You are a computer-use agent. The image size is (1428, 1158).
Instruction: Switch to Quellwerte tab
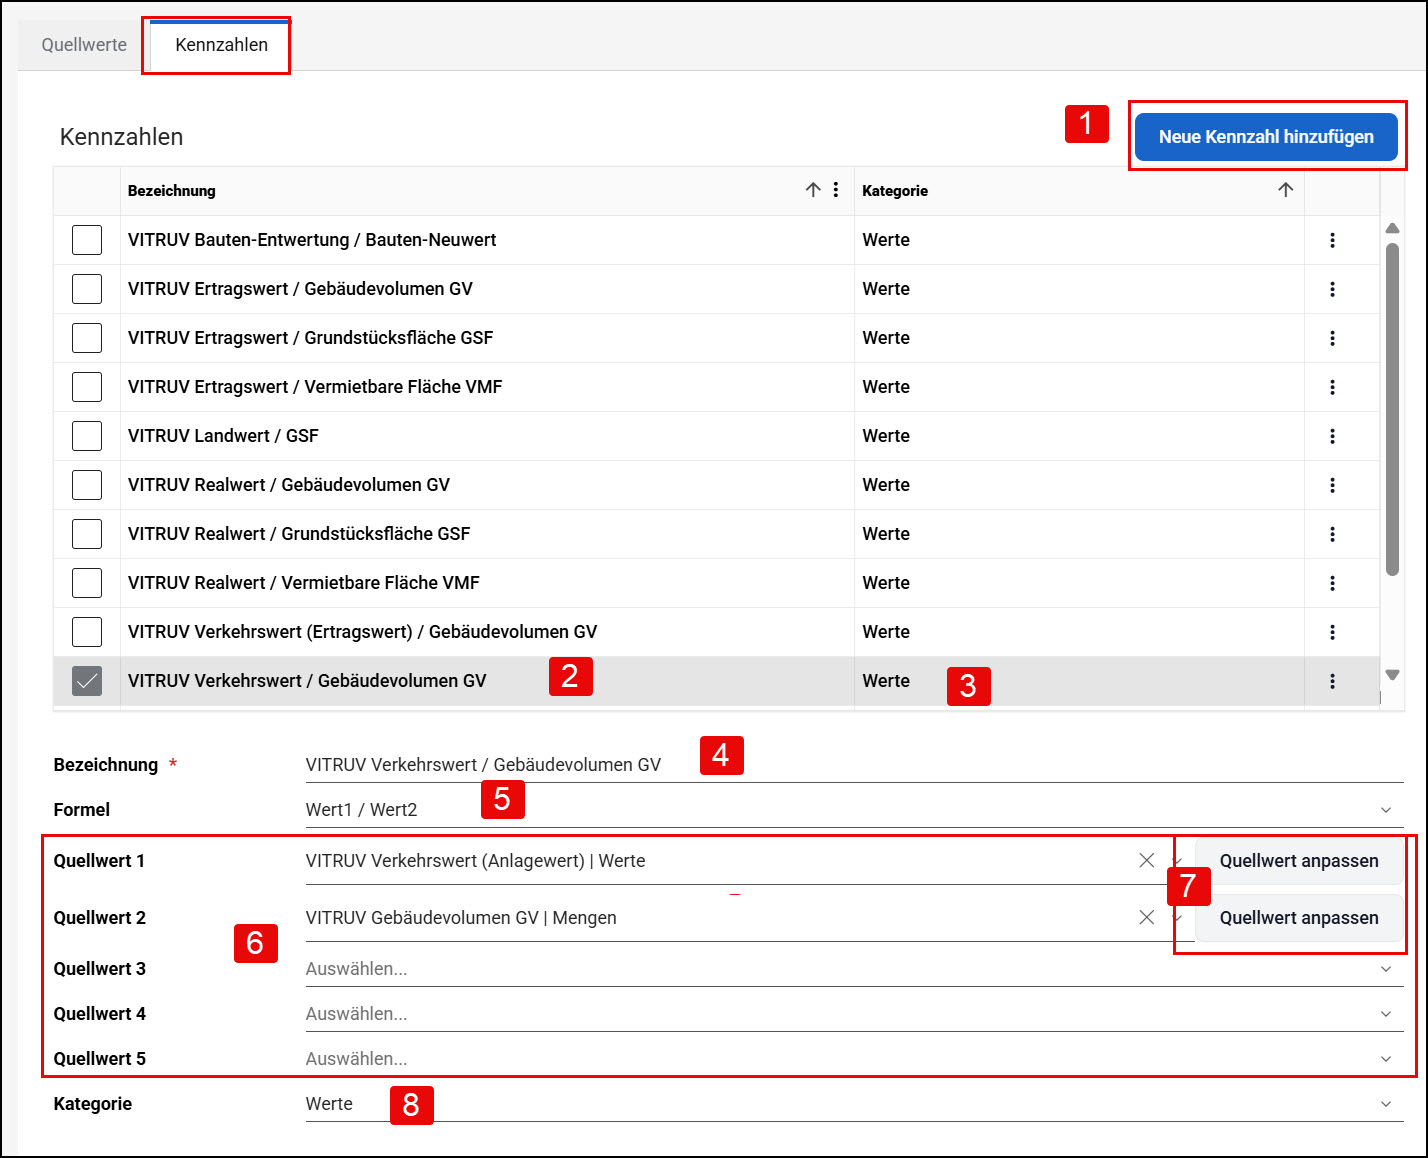[x=84, y=45]
